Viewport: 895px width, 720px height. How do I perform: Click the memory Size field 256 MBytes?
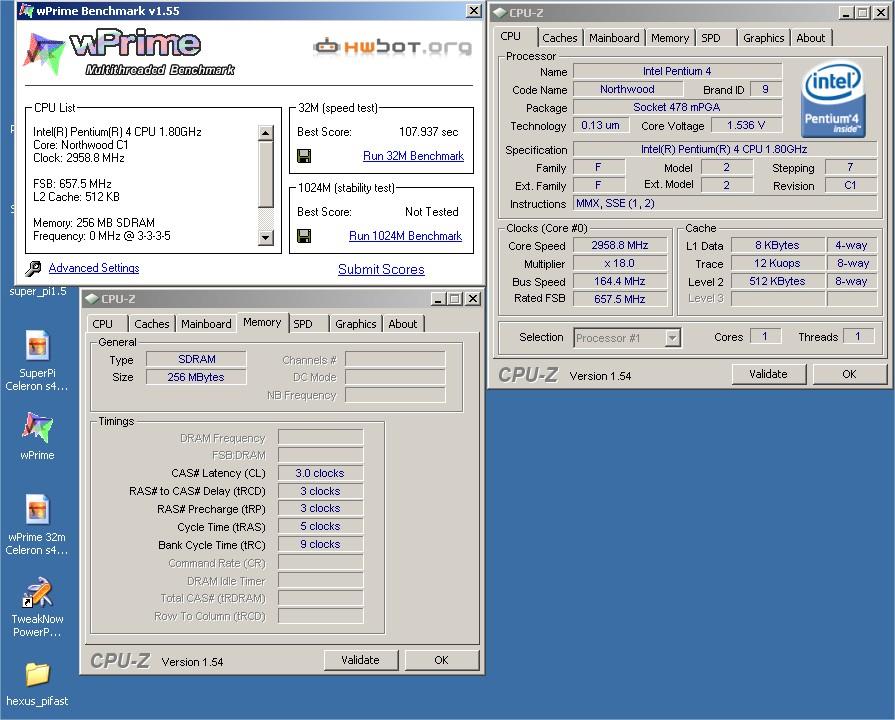196,377
